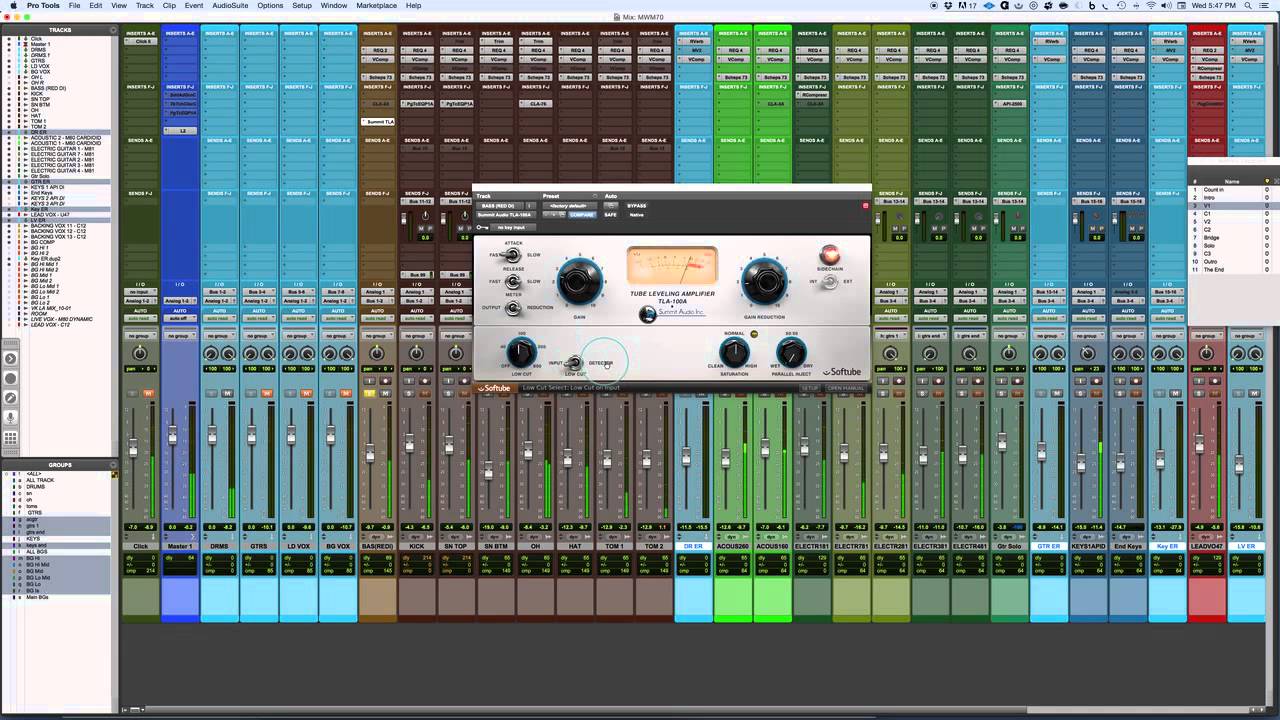Viewport: 1280px width, 720px height.
Task: Select the Bridge memory location
Action: pos(1211,237)
